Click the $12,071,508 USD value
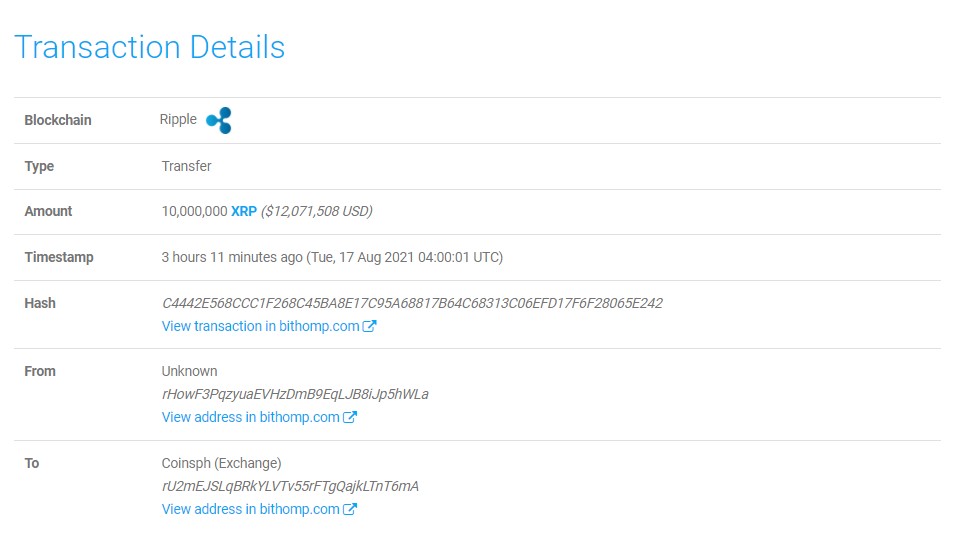This screenshot has width=964, height=542. (x=317, y=211)
